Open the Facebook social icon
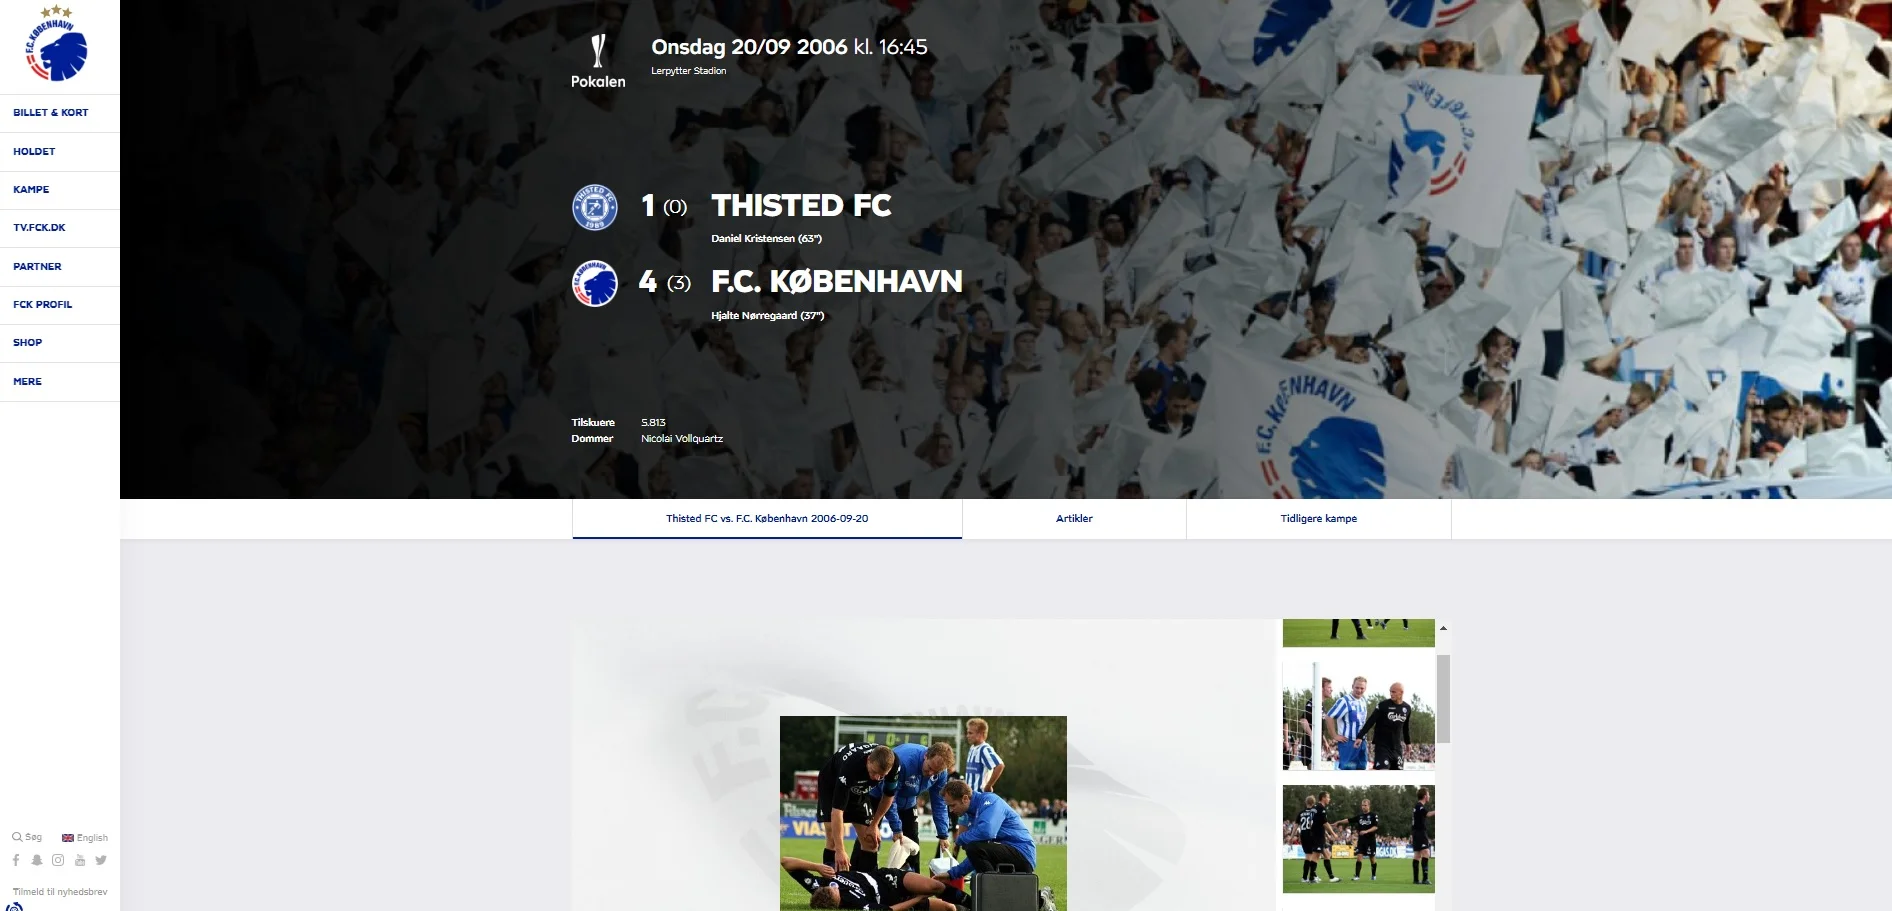The image size is (1892, 911). [16, 860]
